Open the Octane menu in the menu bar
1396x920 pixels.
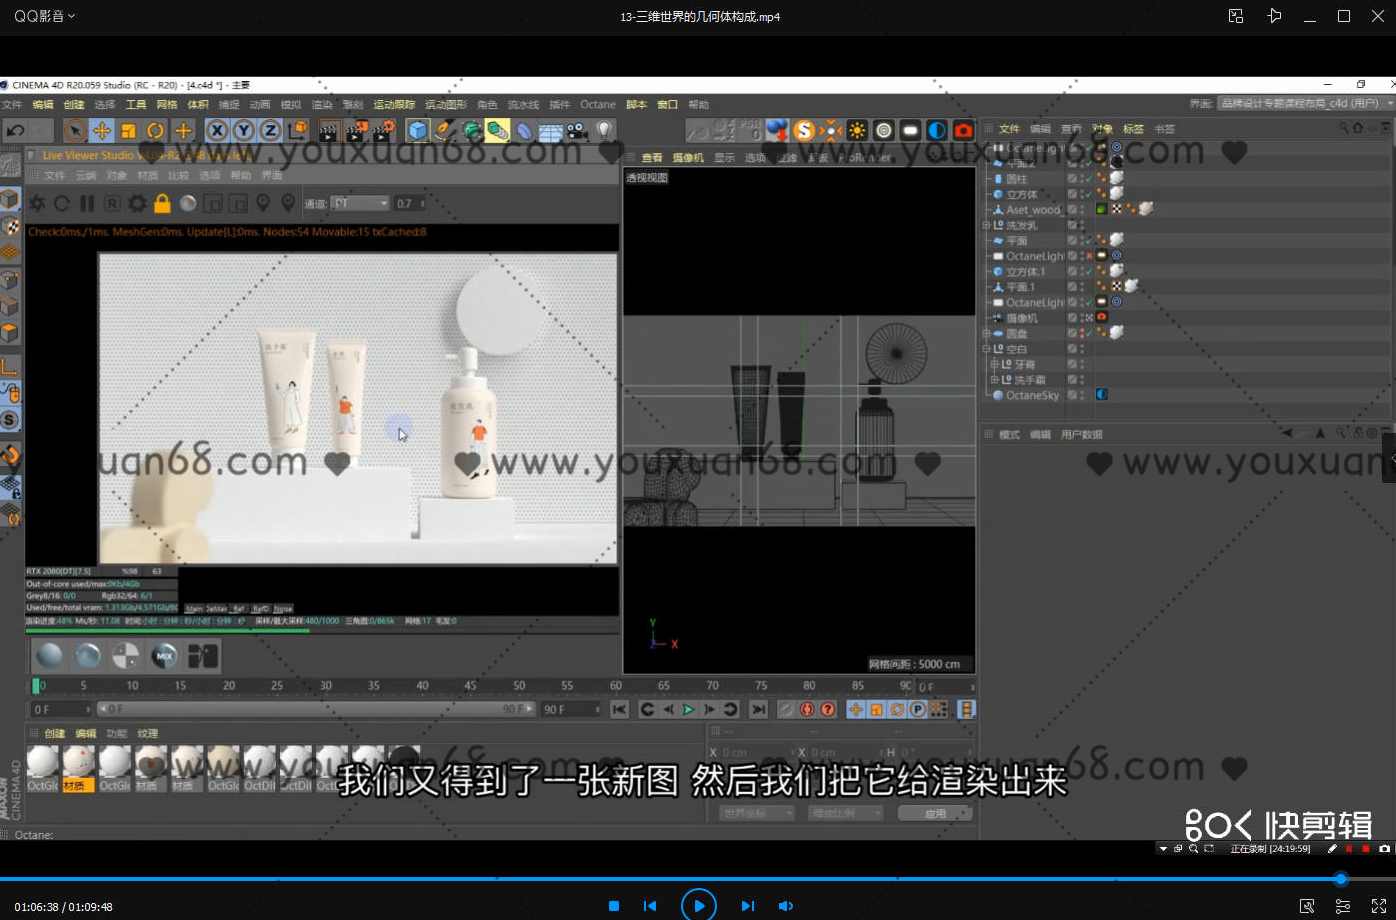tap(598, 104)
